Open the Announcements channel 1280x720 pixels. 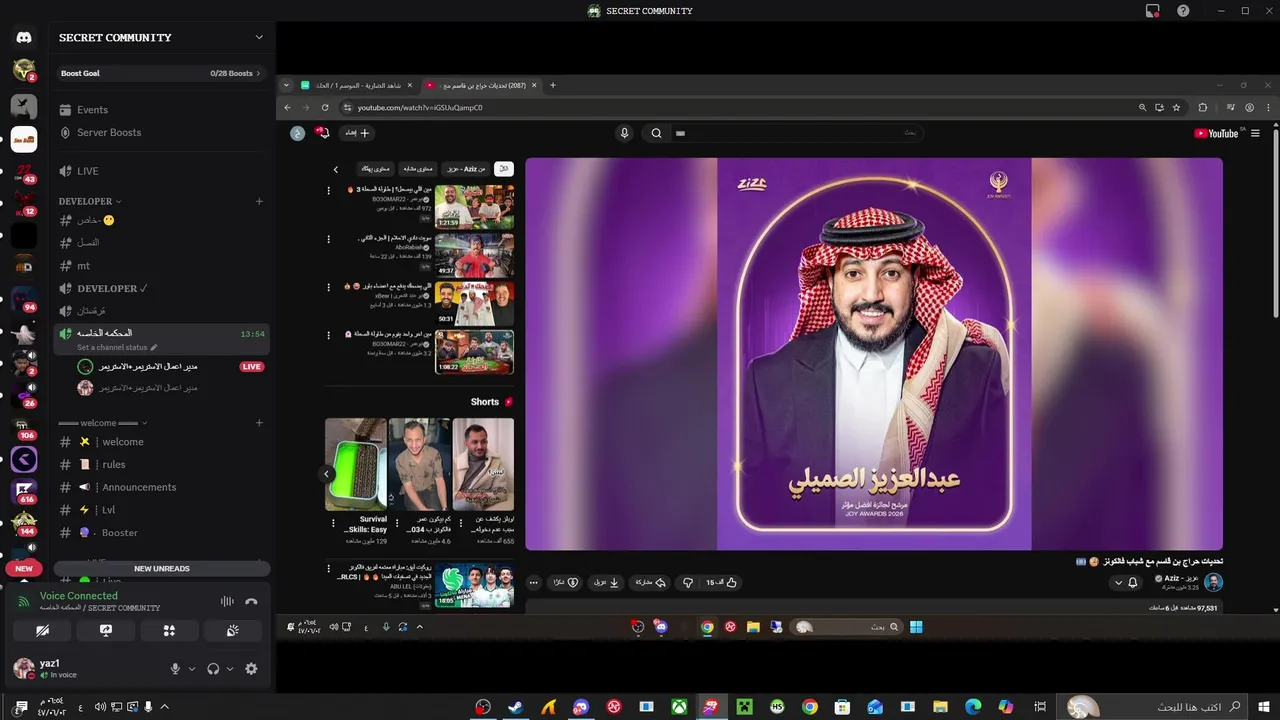pyautogui.click(x=162, y=488)
